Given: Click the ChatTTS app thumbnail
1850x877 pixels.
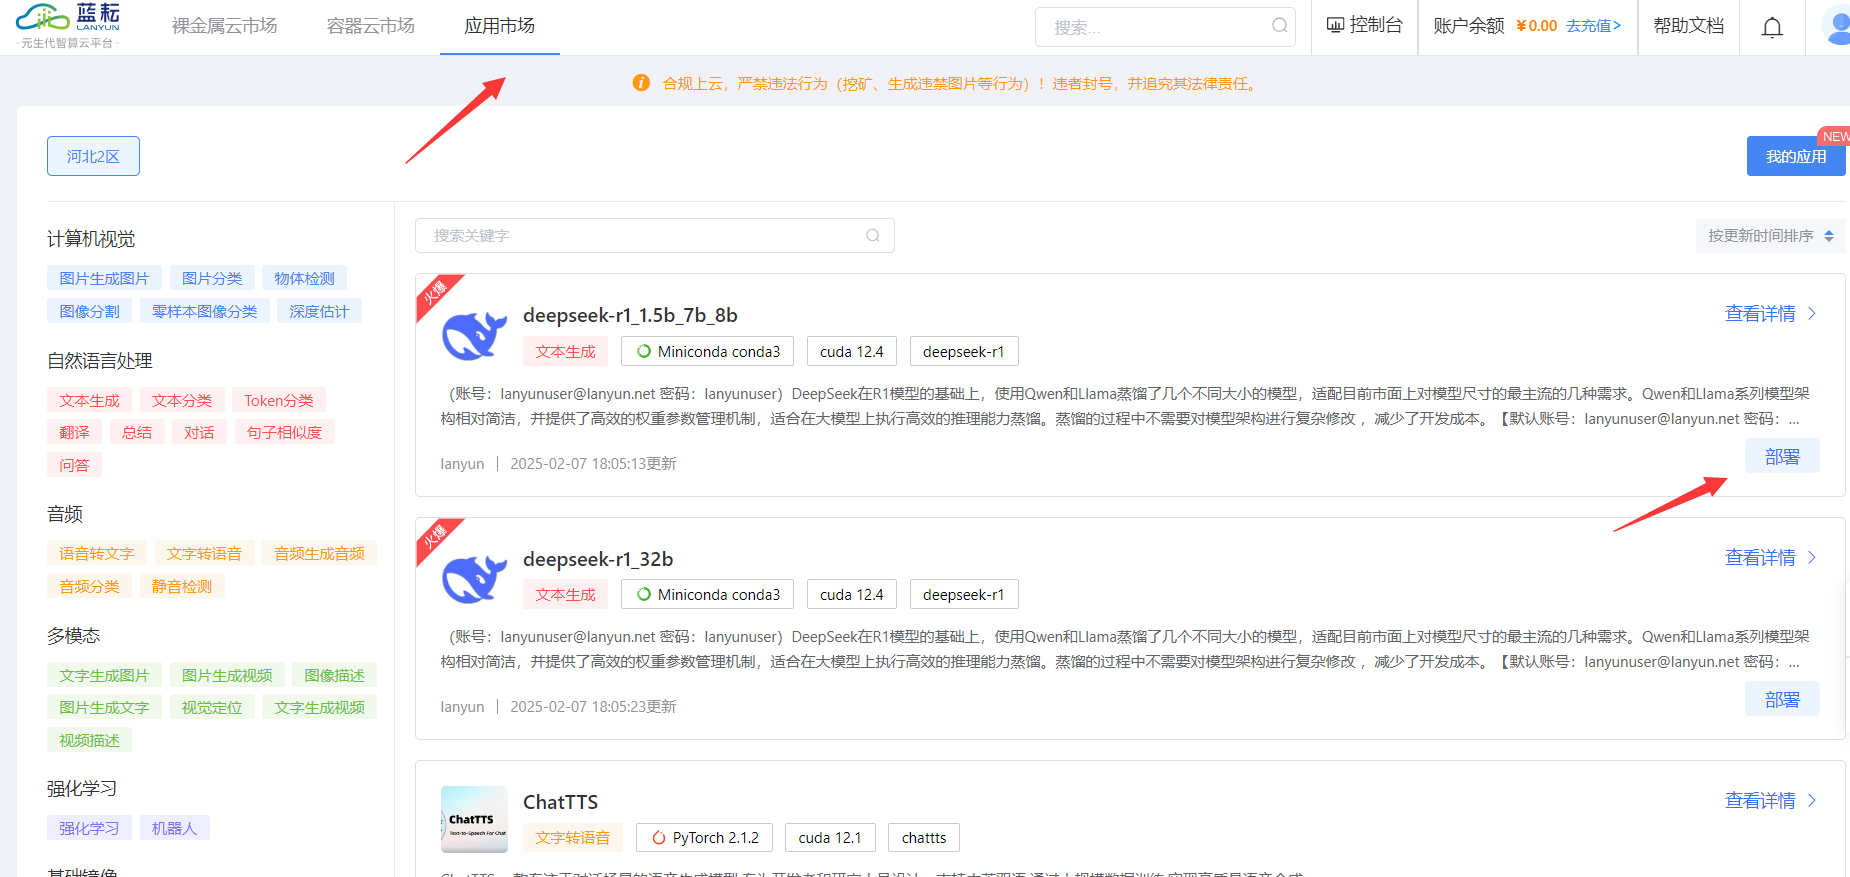Looking at the screenshot, I should pos(474,819).
